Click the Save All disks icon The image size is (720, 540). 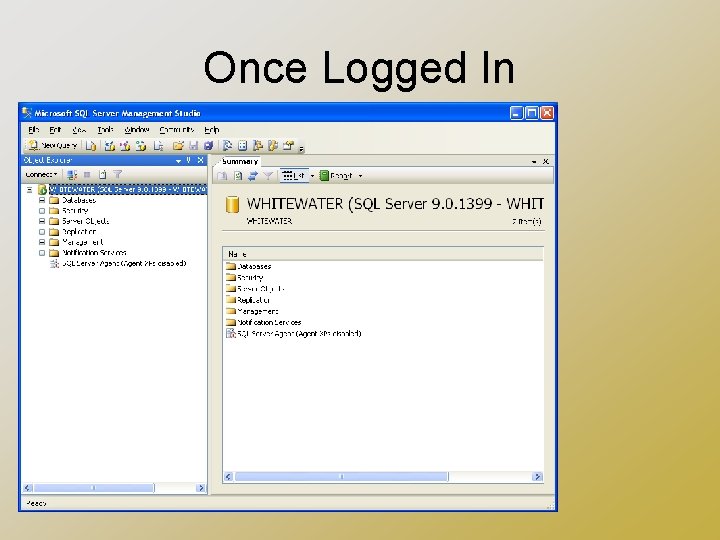pos(208,146)
